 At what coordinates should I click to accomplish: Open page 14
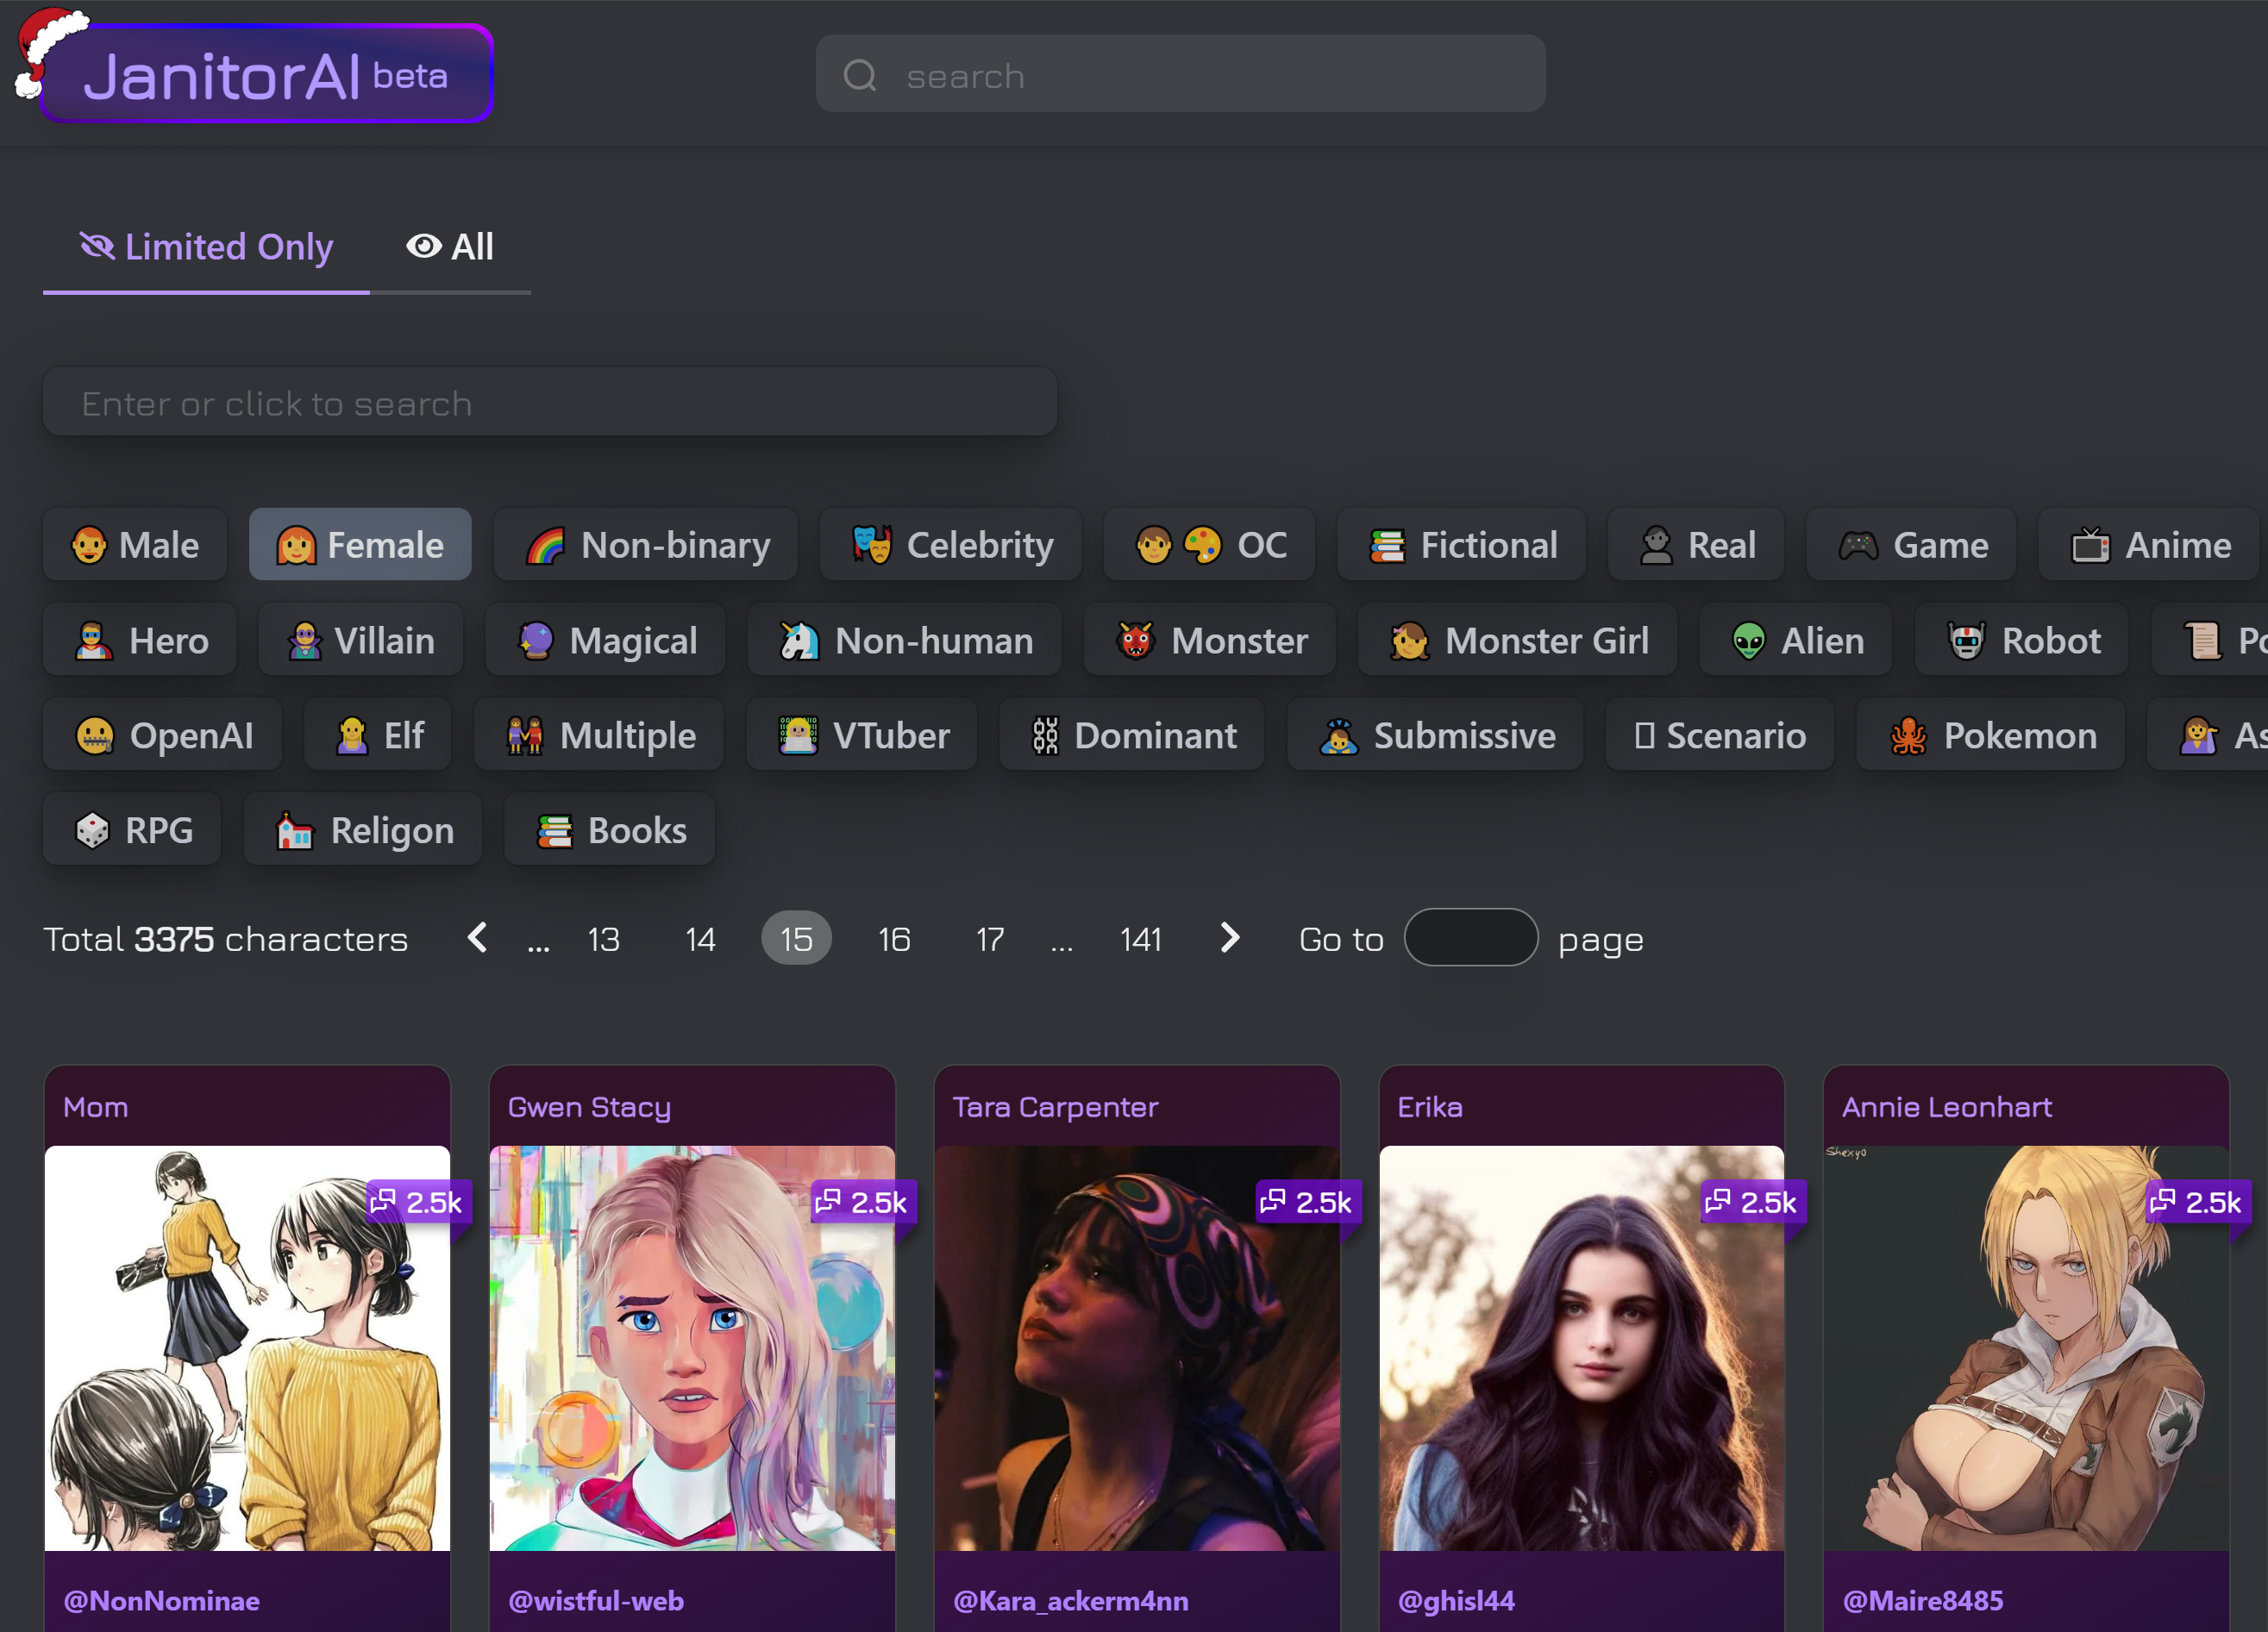tap(700, 939)
